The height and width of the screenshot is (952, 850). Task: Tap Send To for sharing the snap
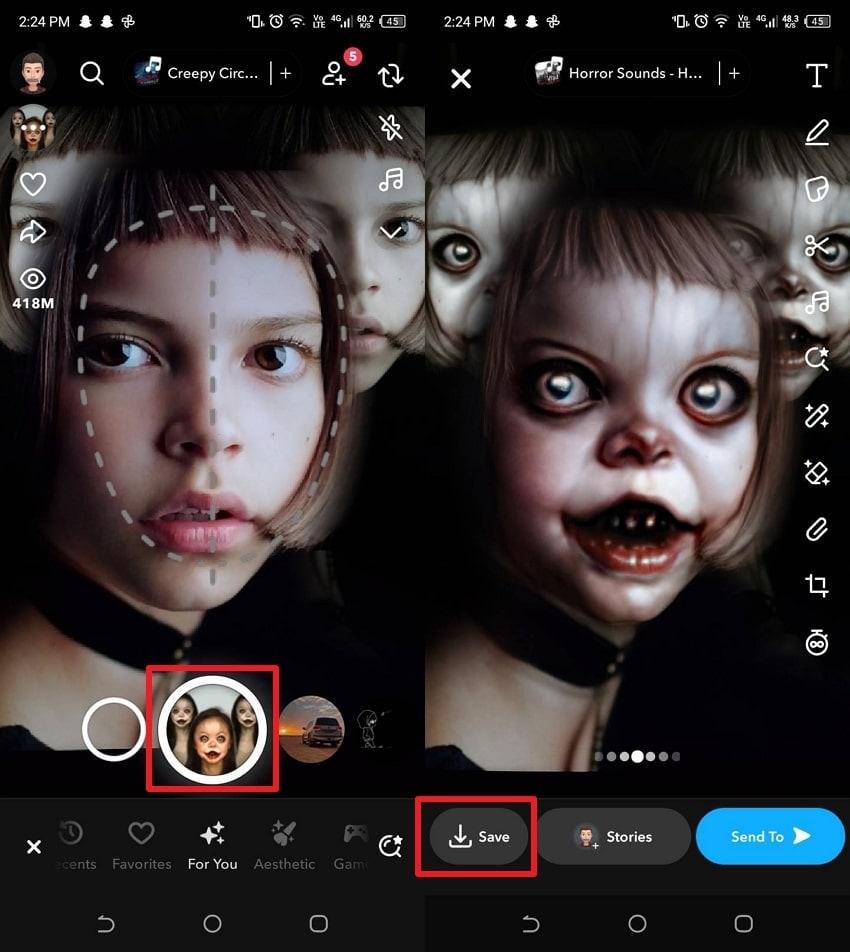770,837
